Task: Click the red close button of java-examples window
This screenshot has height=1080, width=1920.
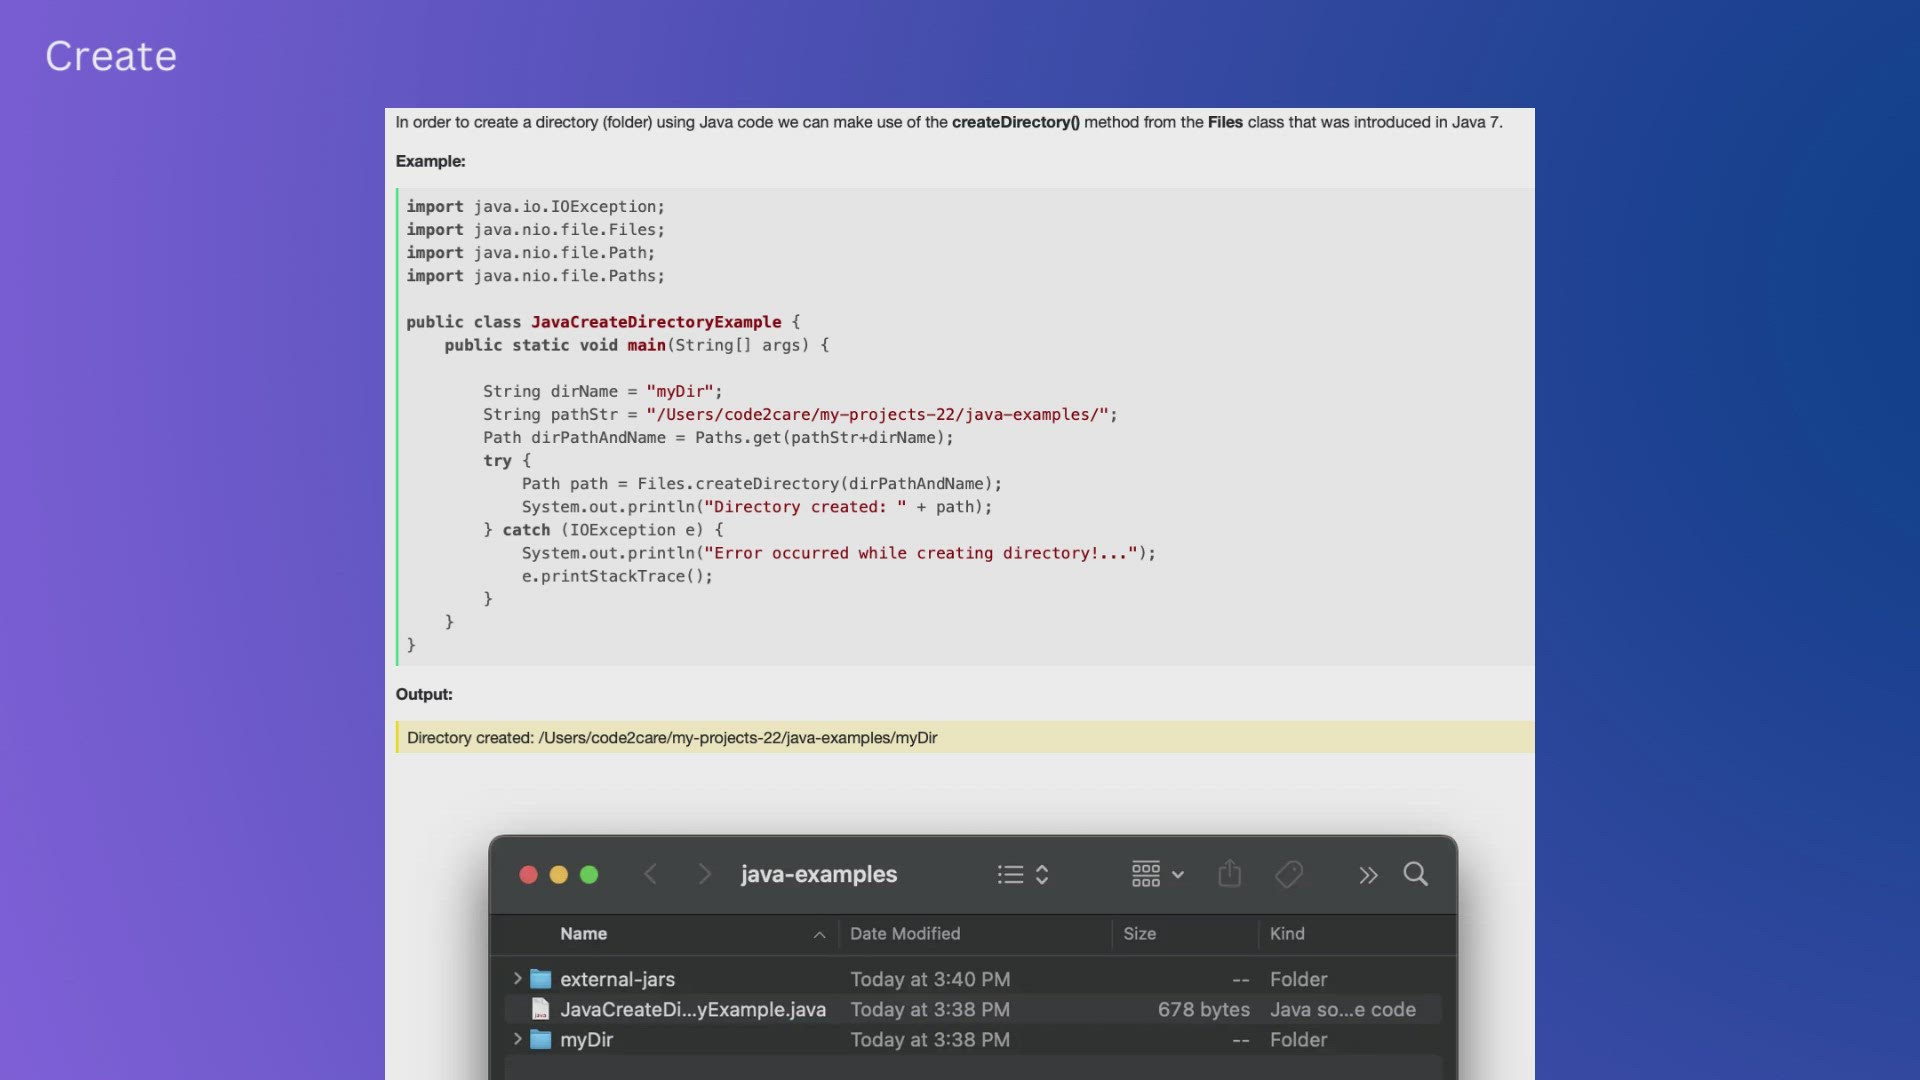Action: pos(529,875)
